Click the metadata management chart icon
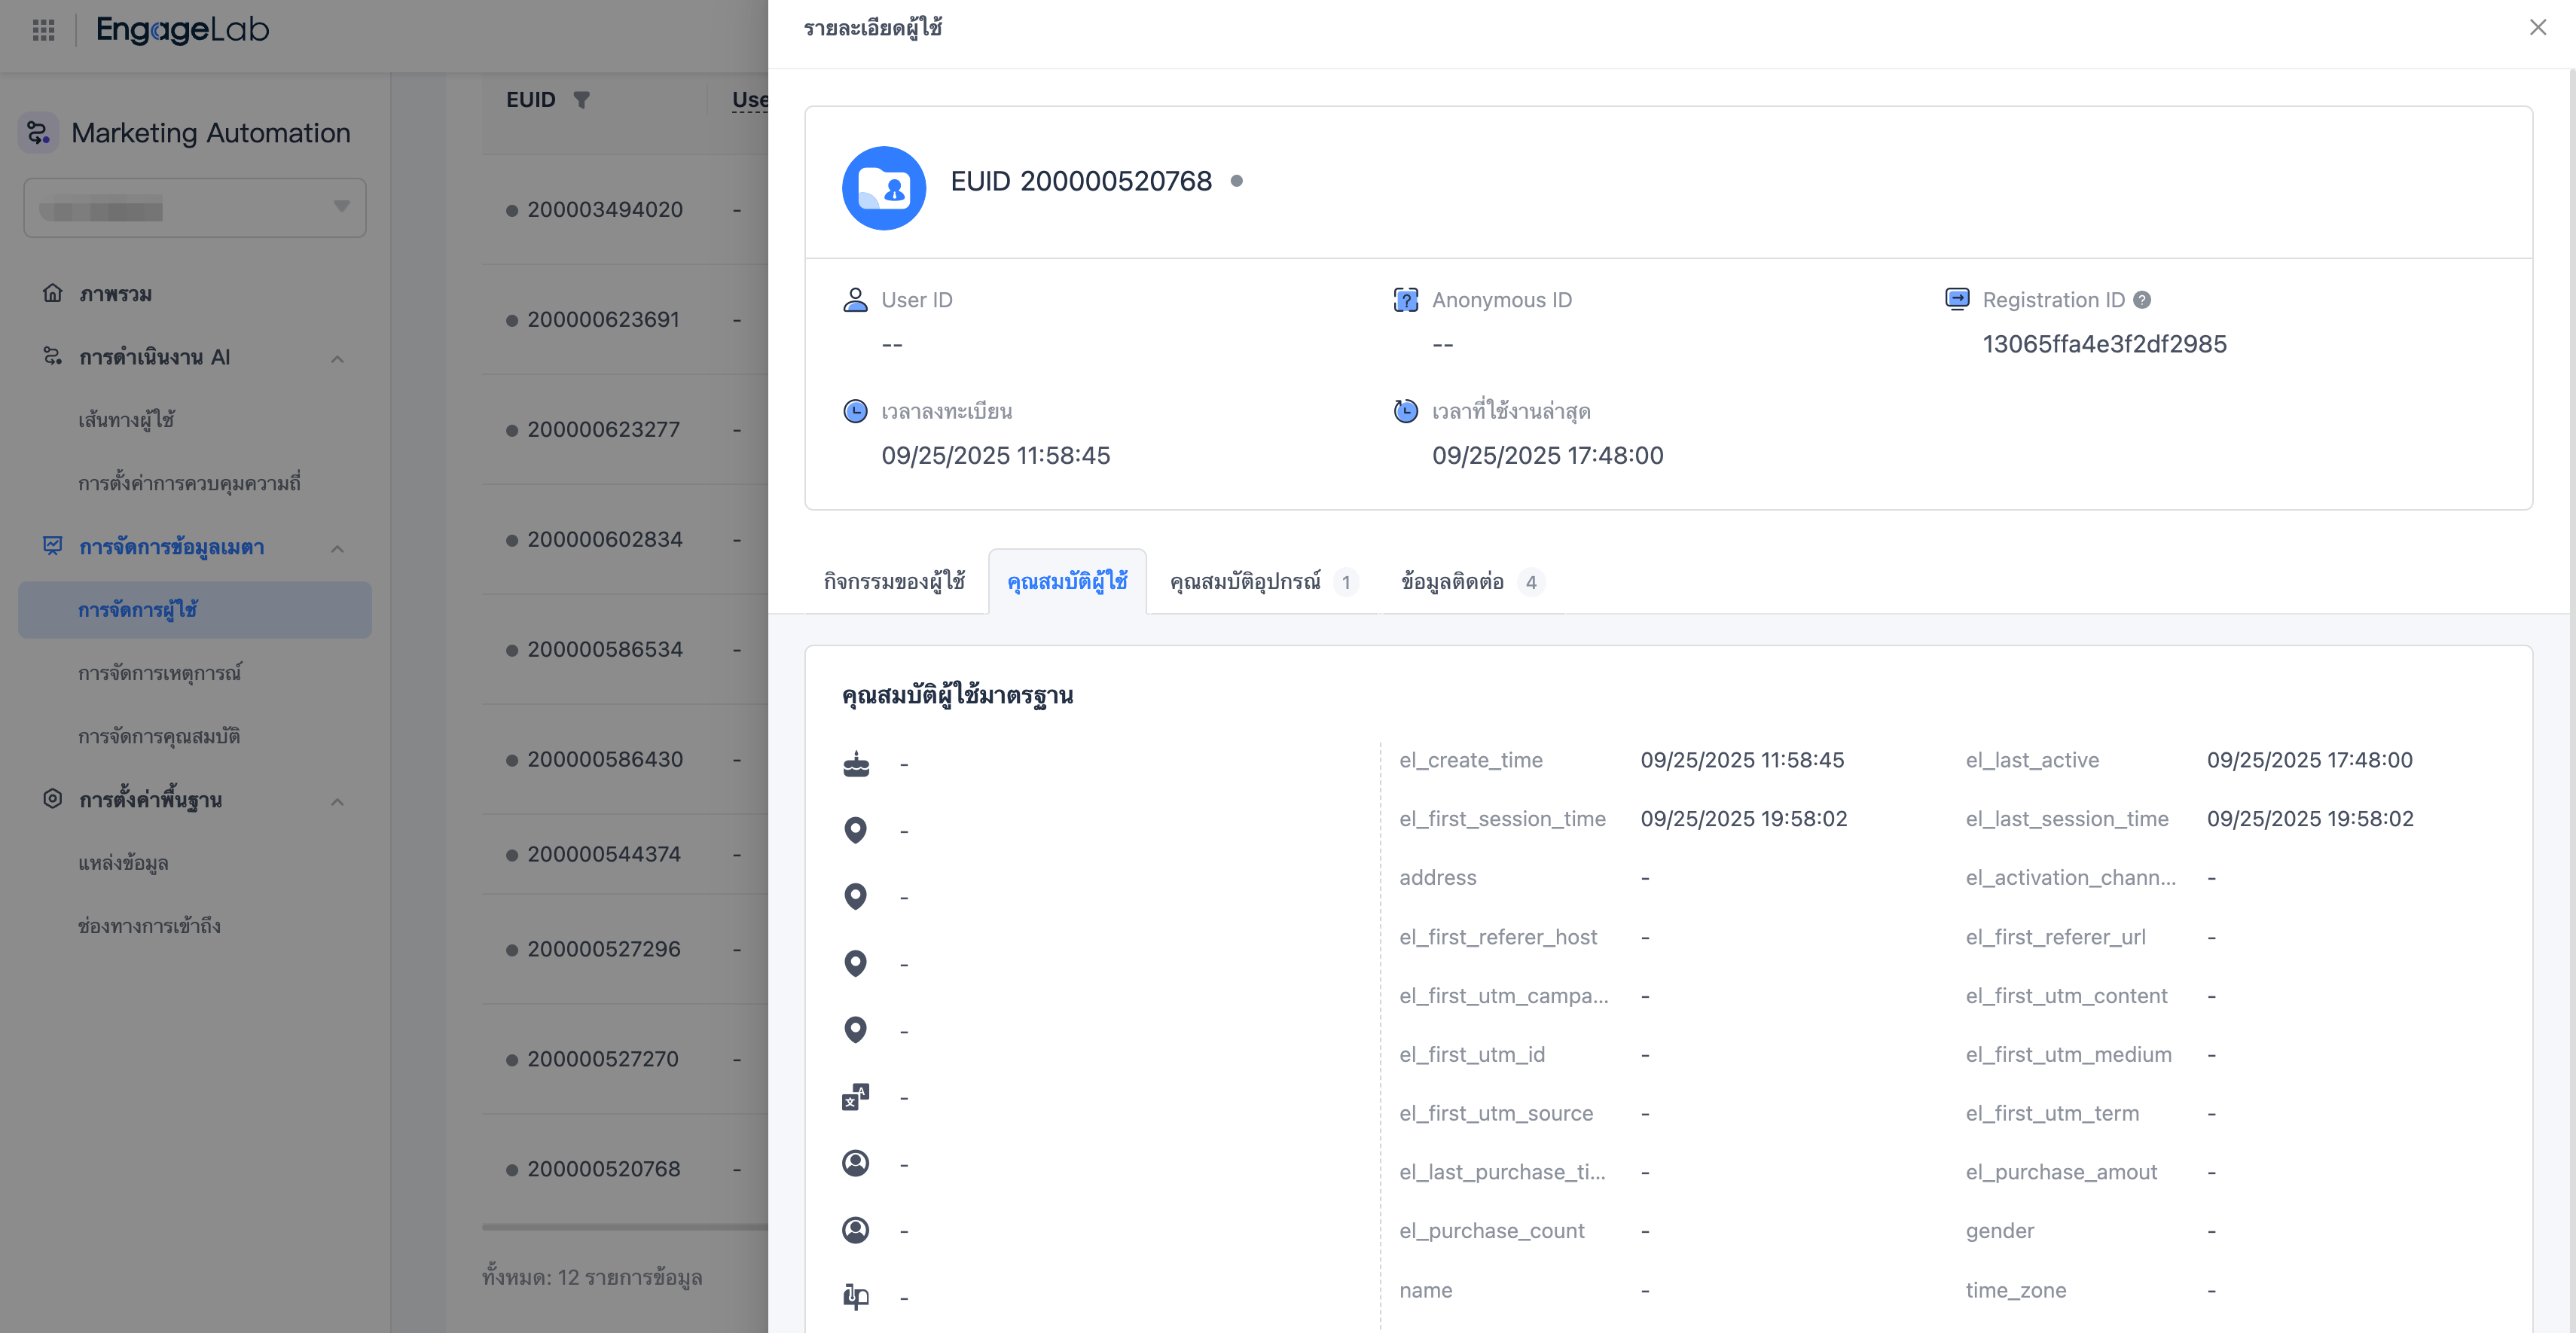The height and width of the screenshot is (1333, 2576). [x=52, y=546]
